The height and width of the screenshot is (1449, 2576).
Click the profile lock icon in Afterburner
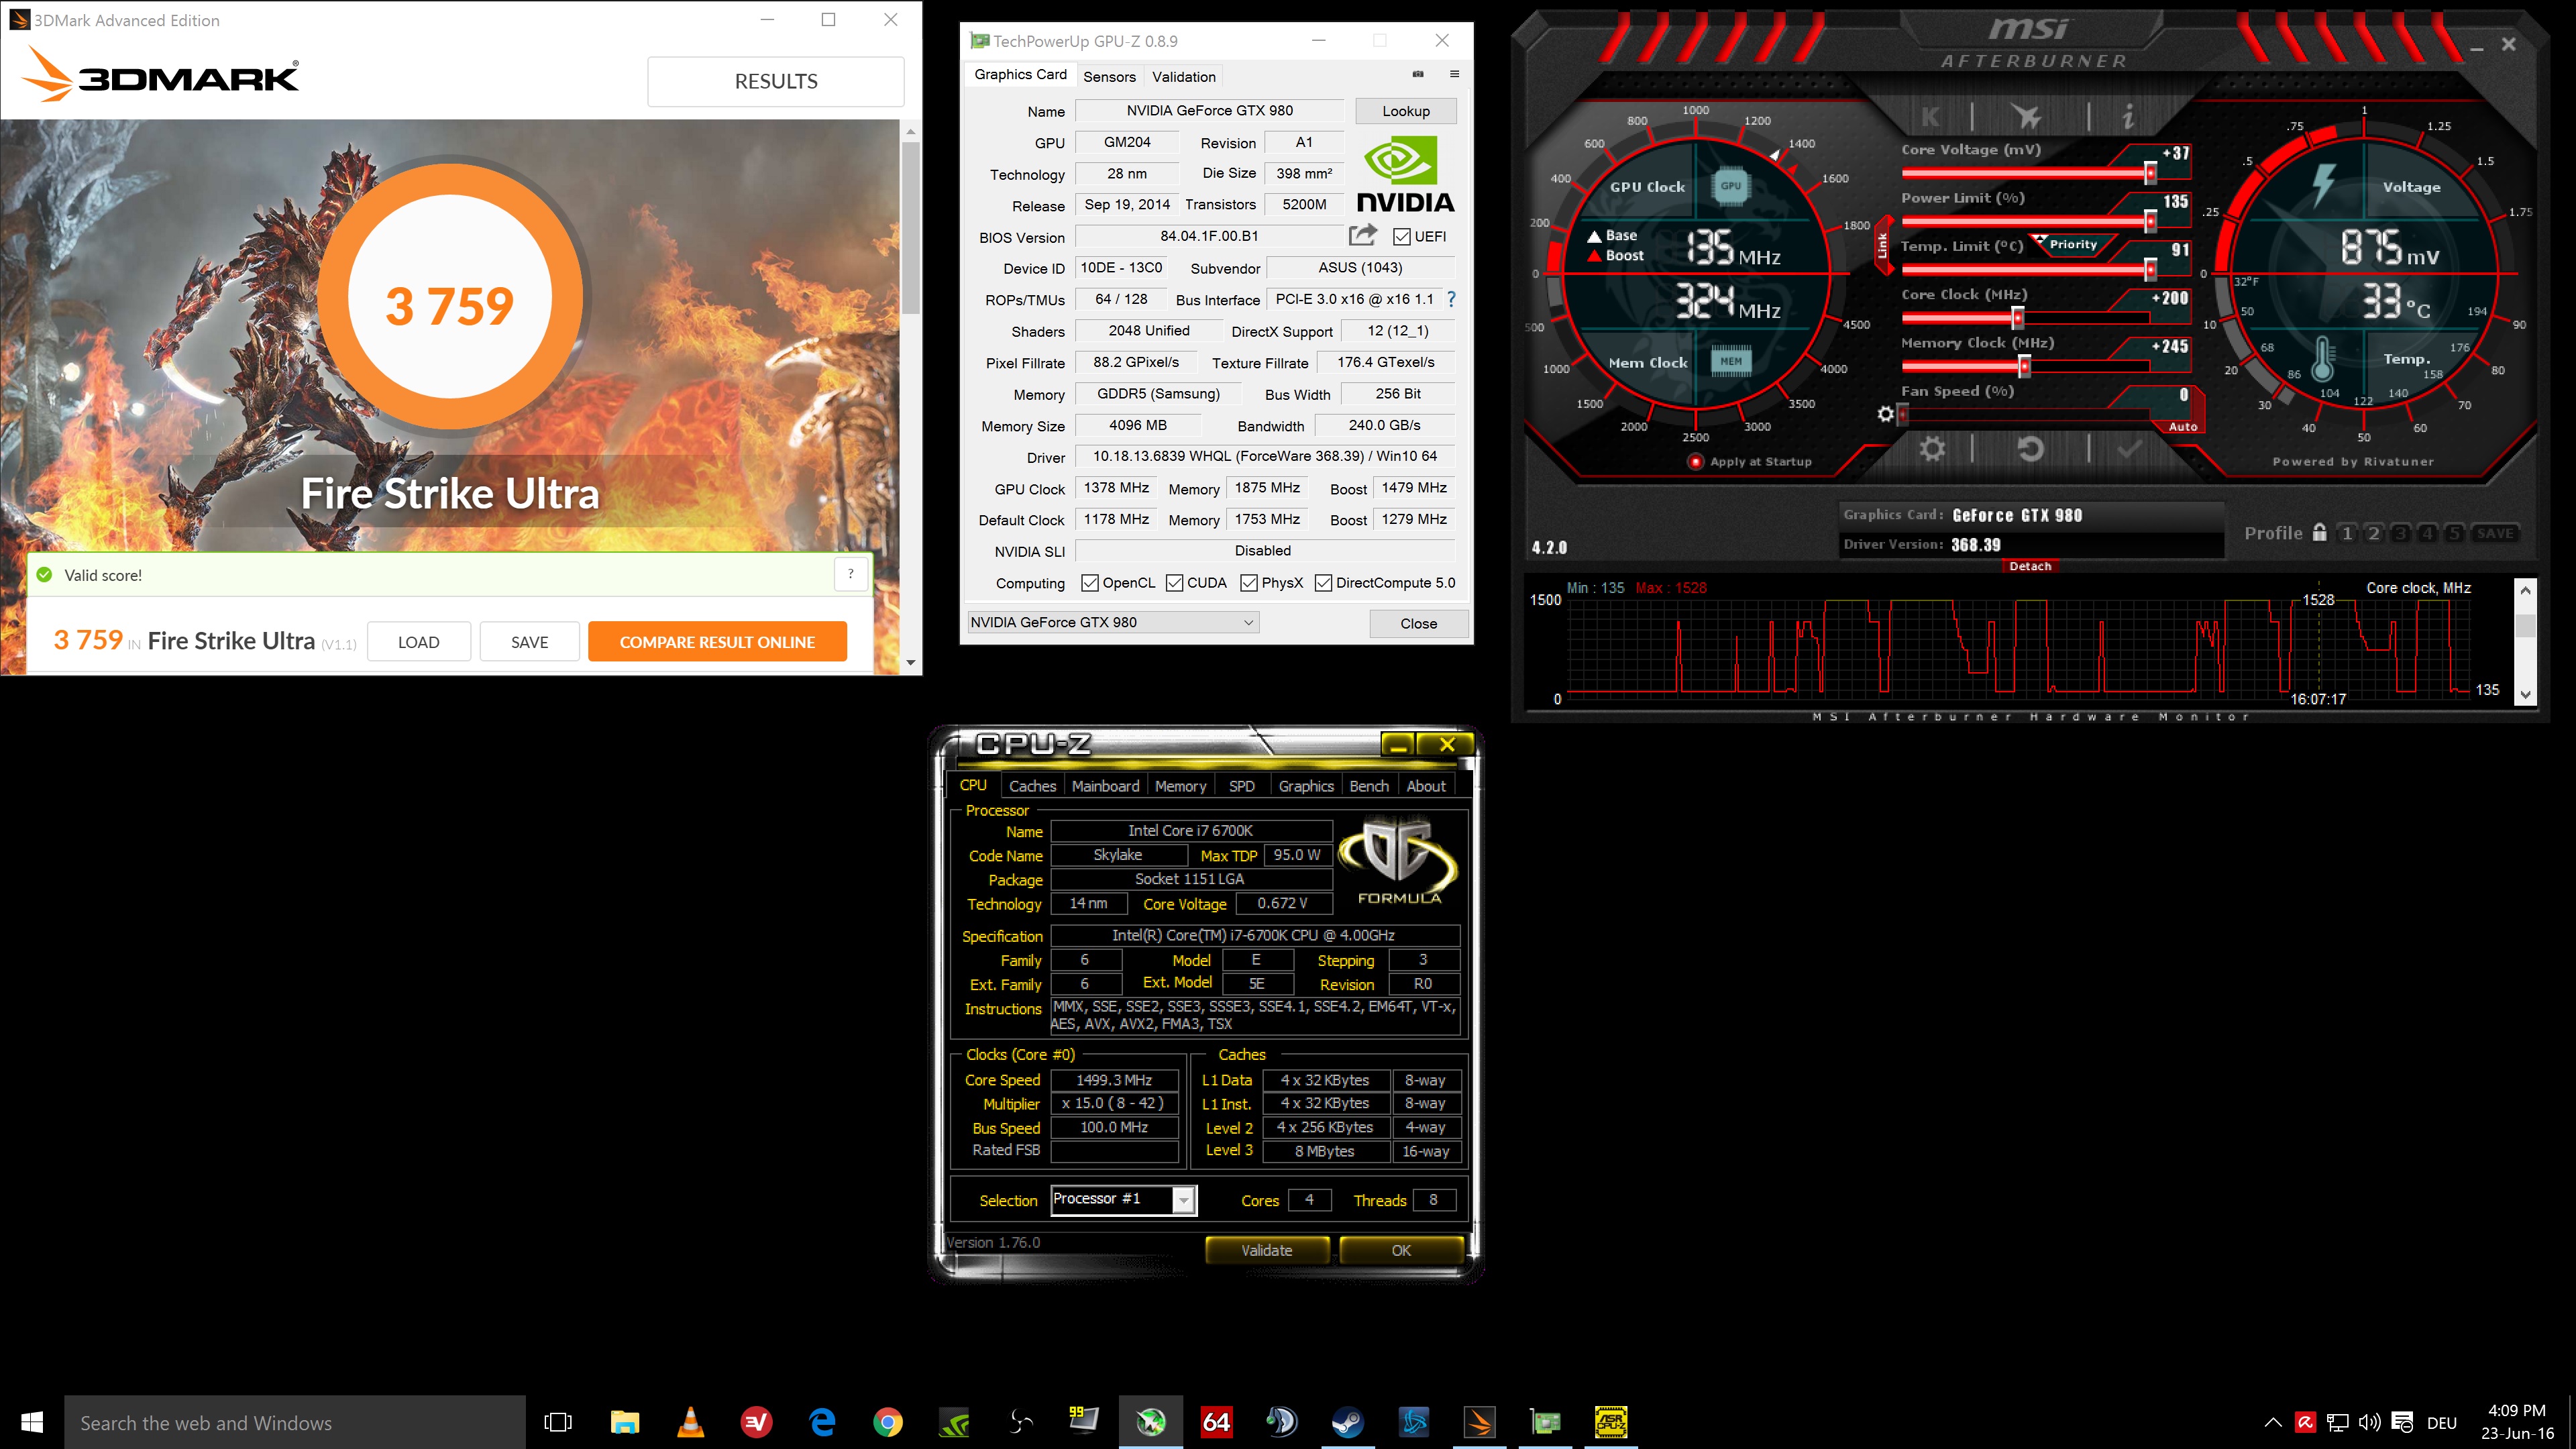tap(2320, 532)
